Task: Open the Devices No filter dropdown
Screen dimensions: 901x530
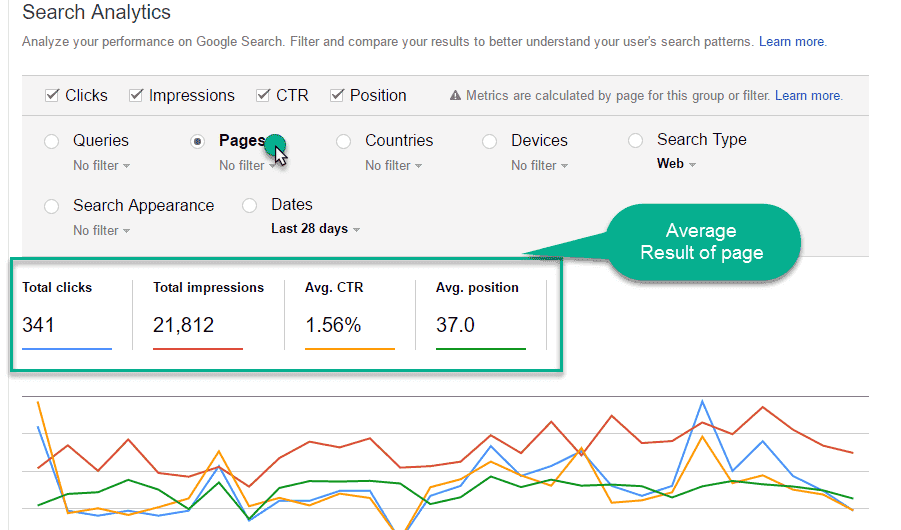Action: coord(539,166)
